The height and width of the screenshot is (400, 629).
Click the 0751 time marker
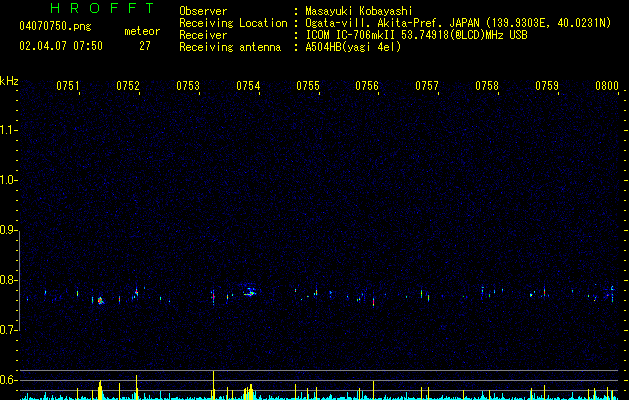coord(68,86)
